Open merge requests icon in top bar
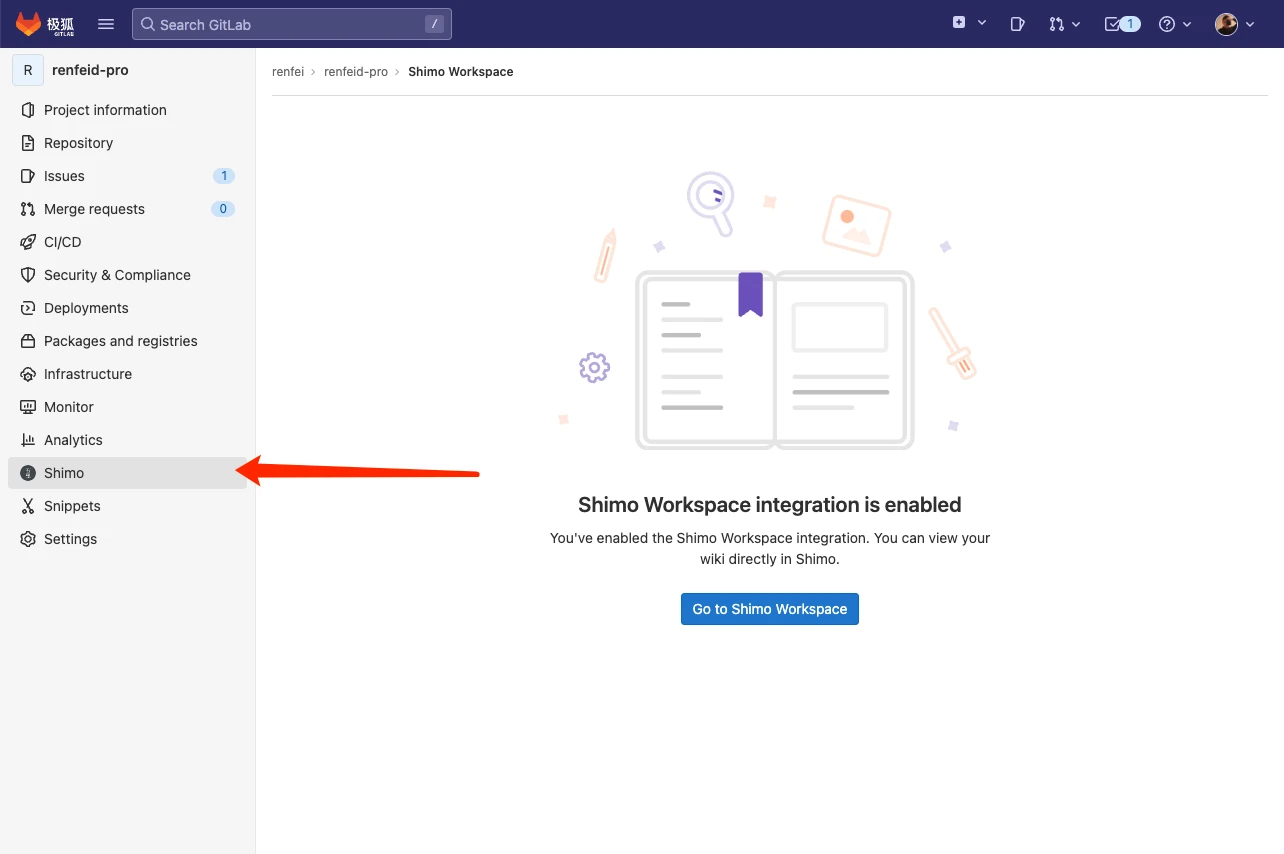The image size is (1284, 854). click(1056, 24)
